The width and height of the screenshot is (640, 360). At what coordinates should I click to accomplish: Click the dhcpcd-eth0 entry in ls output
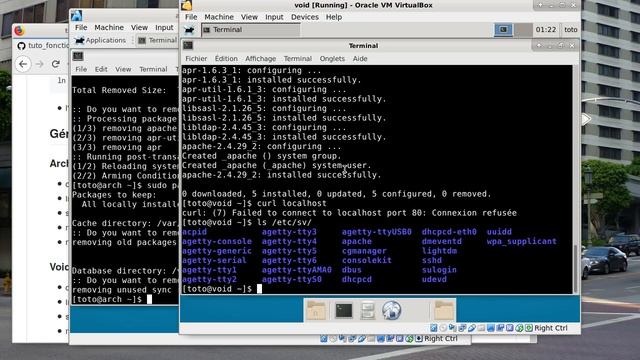click(449, 232)
